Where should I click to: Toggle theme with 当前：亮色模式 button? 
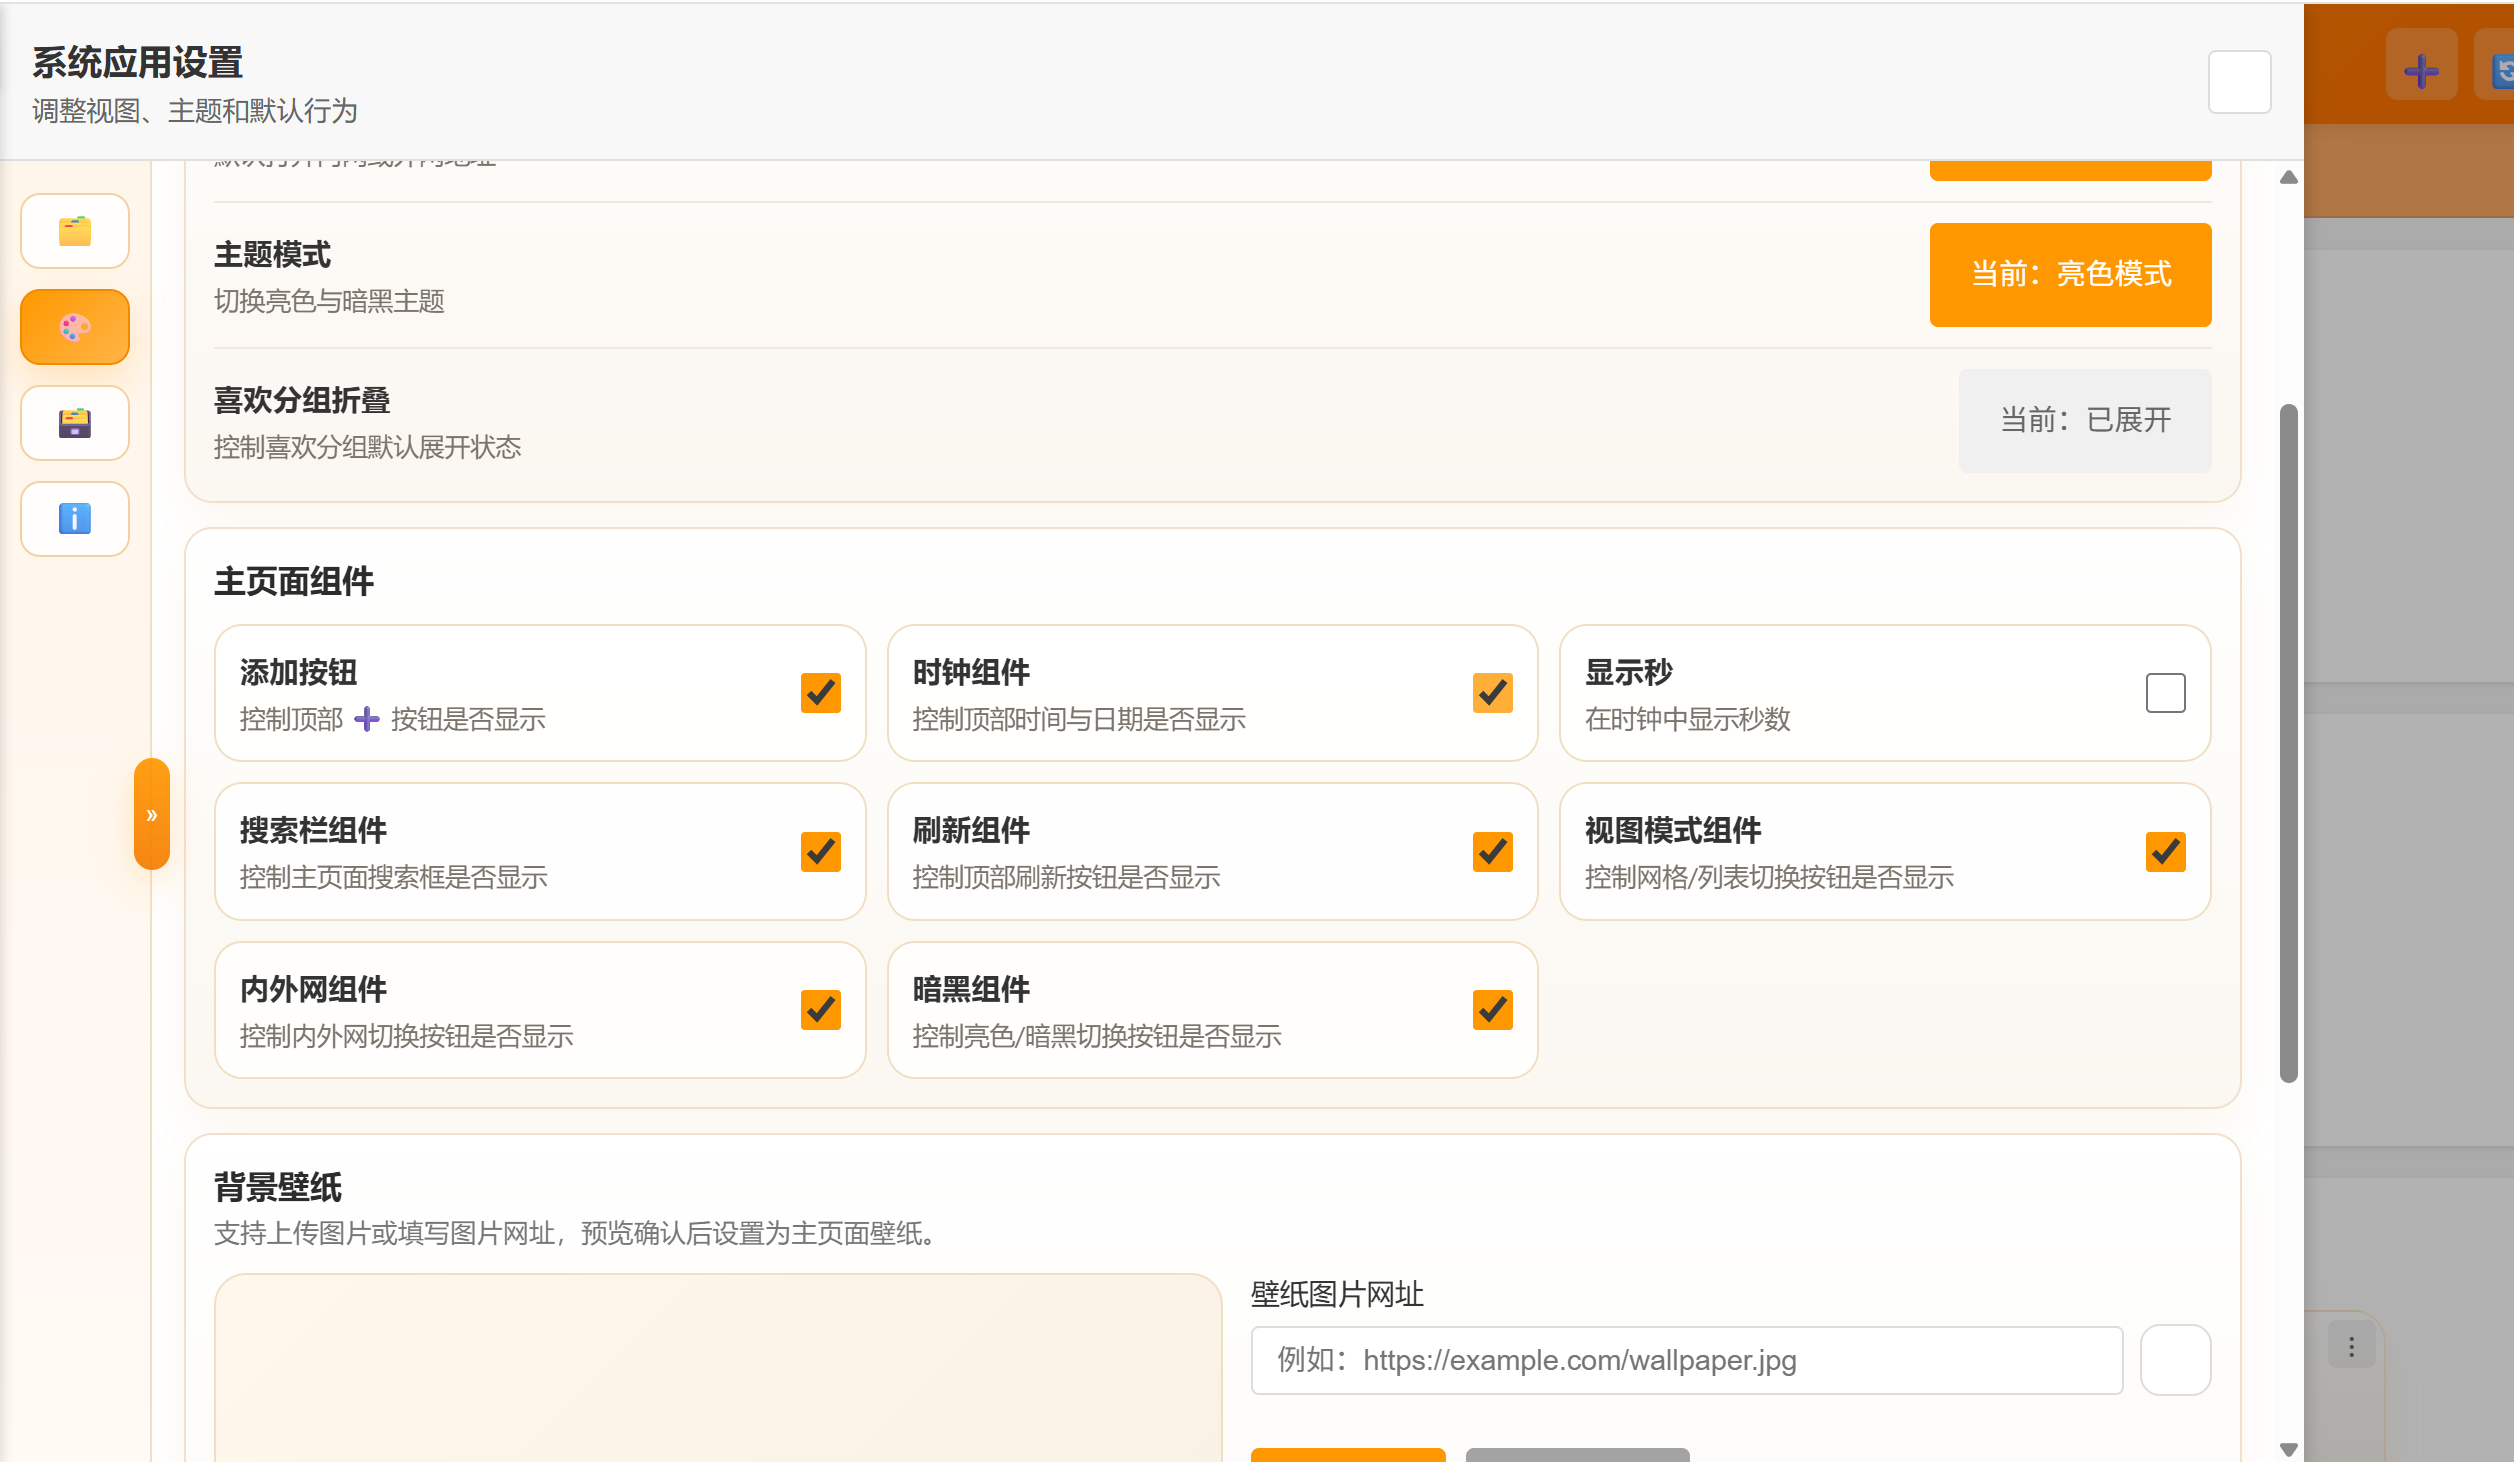point(2070,274)
